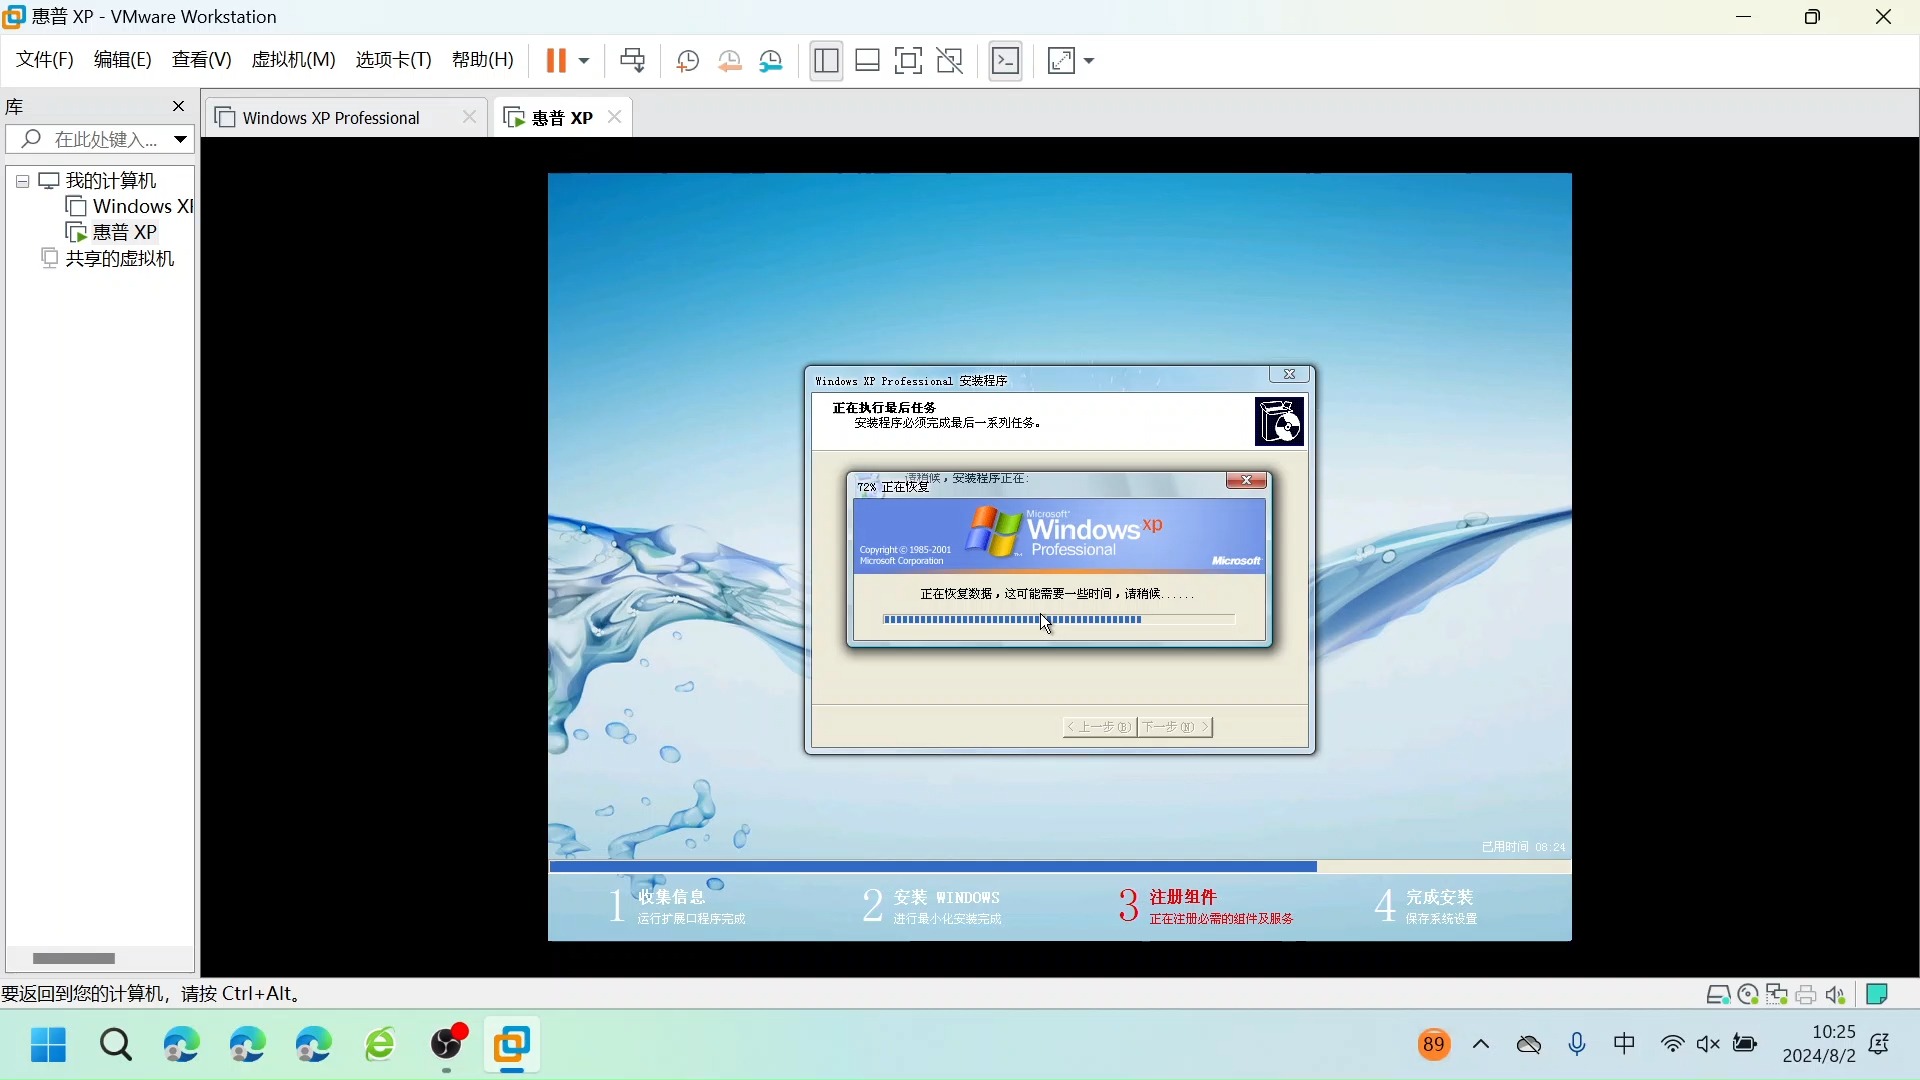Image resolution: width=1920 pixels, height=1080 pixels.
Task: Close the restore progress dialog
Action: tap(1246, 480)
